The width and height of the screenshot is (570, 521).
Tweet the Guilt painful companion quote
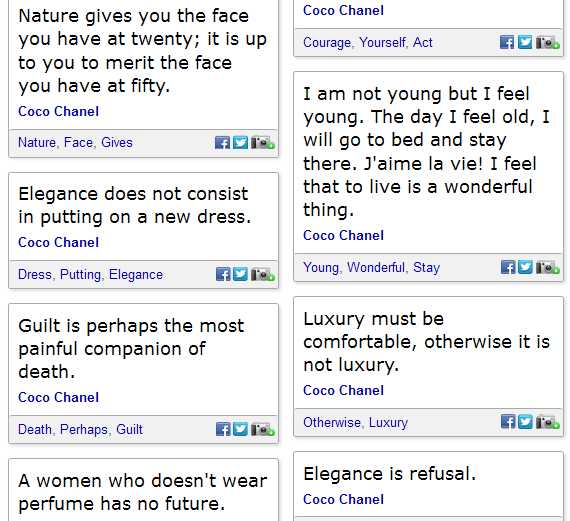pyautogui.click(x=240, y=429)
